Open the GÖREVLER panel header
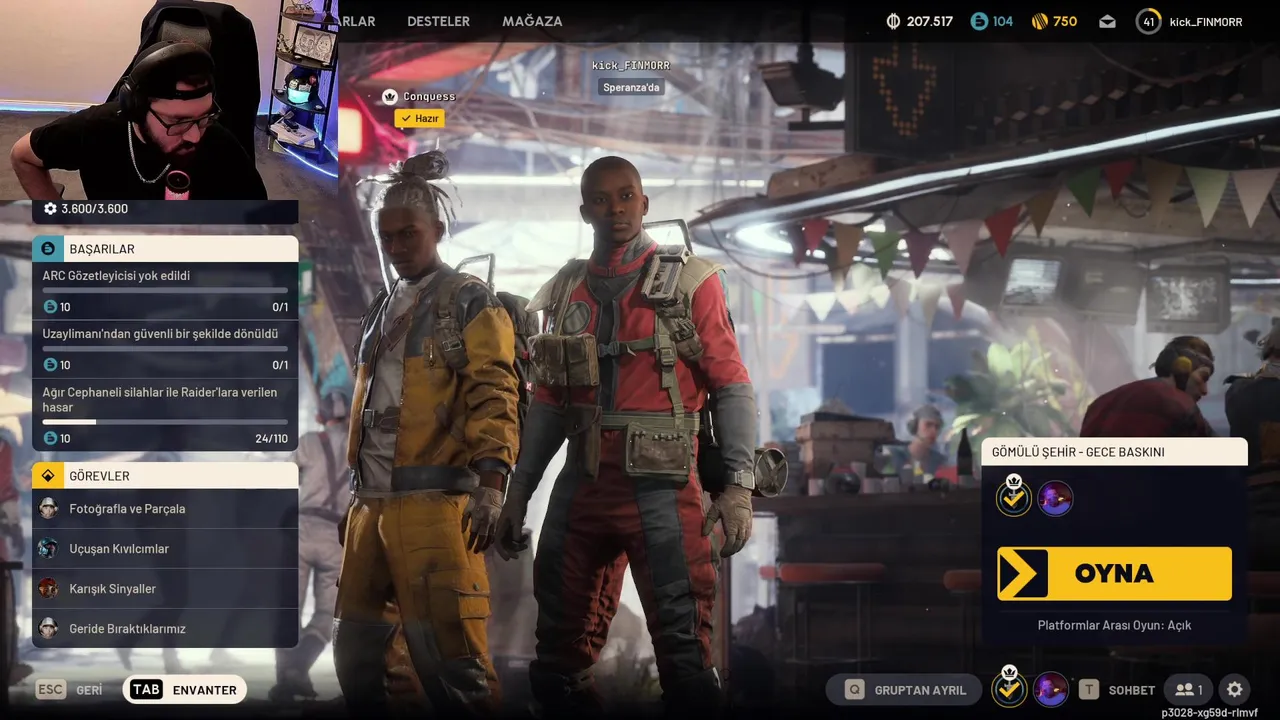 tap(165, 475)
